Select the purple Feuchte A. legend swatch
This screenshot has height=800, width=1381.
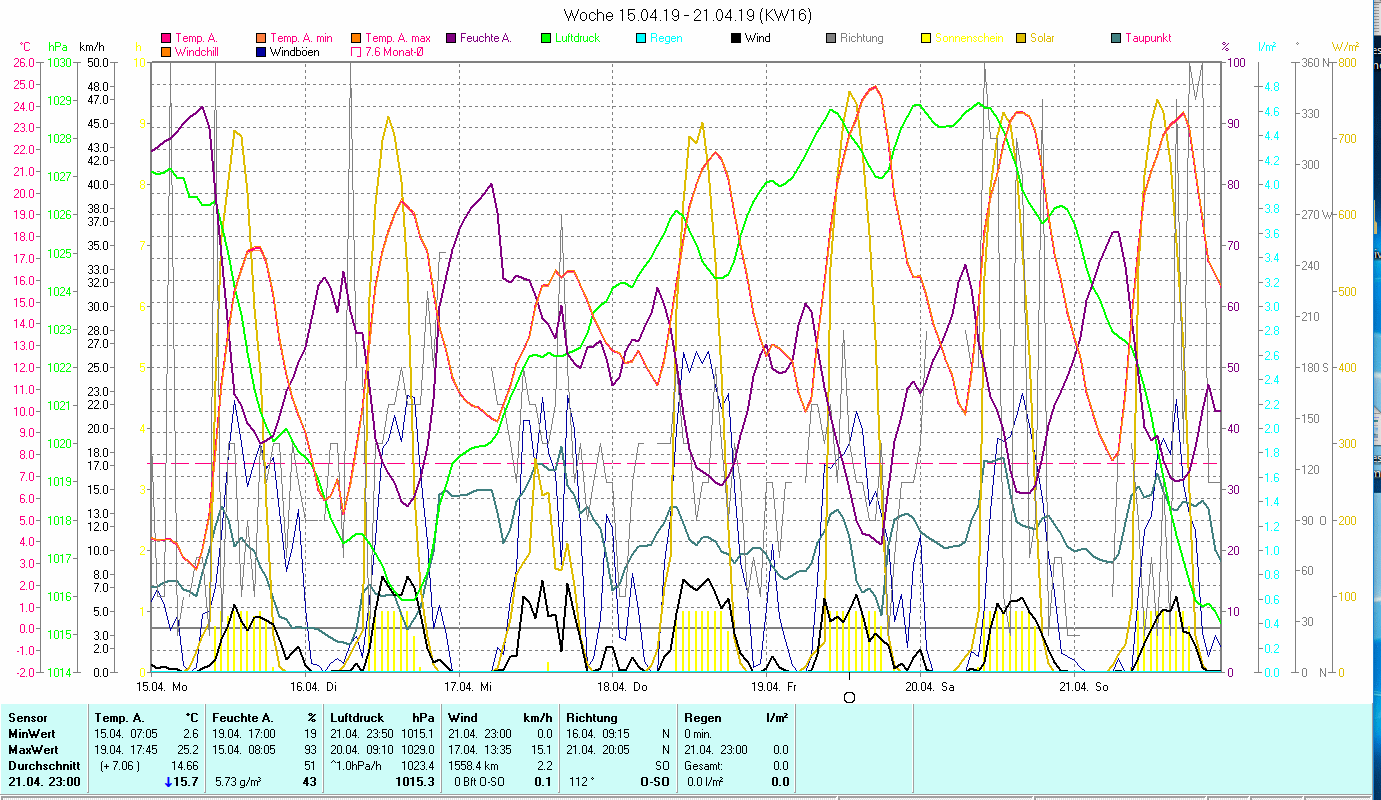(451, 38)
